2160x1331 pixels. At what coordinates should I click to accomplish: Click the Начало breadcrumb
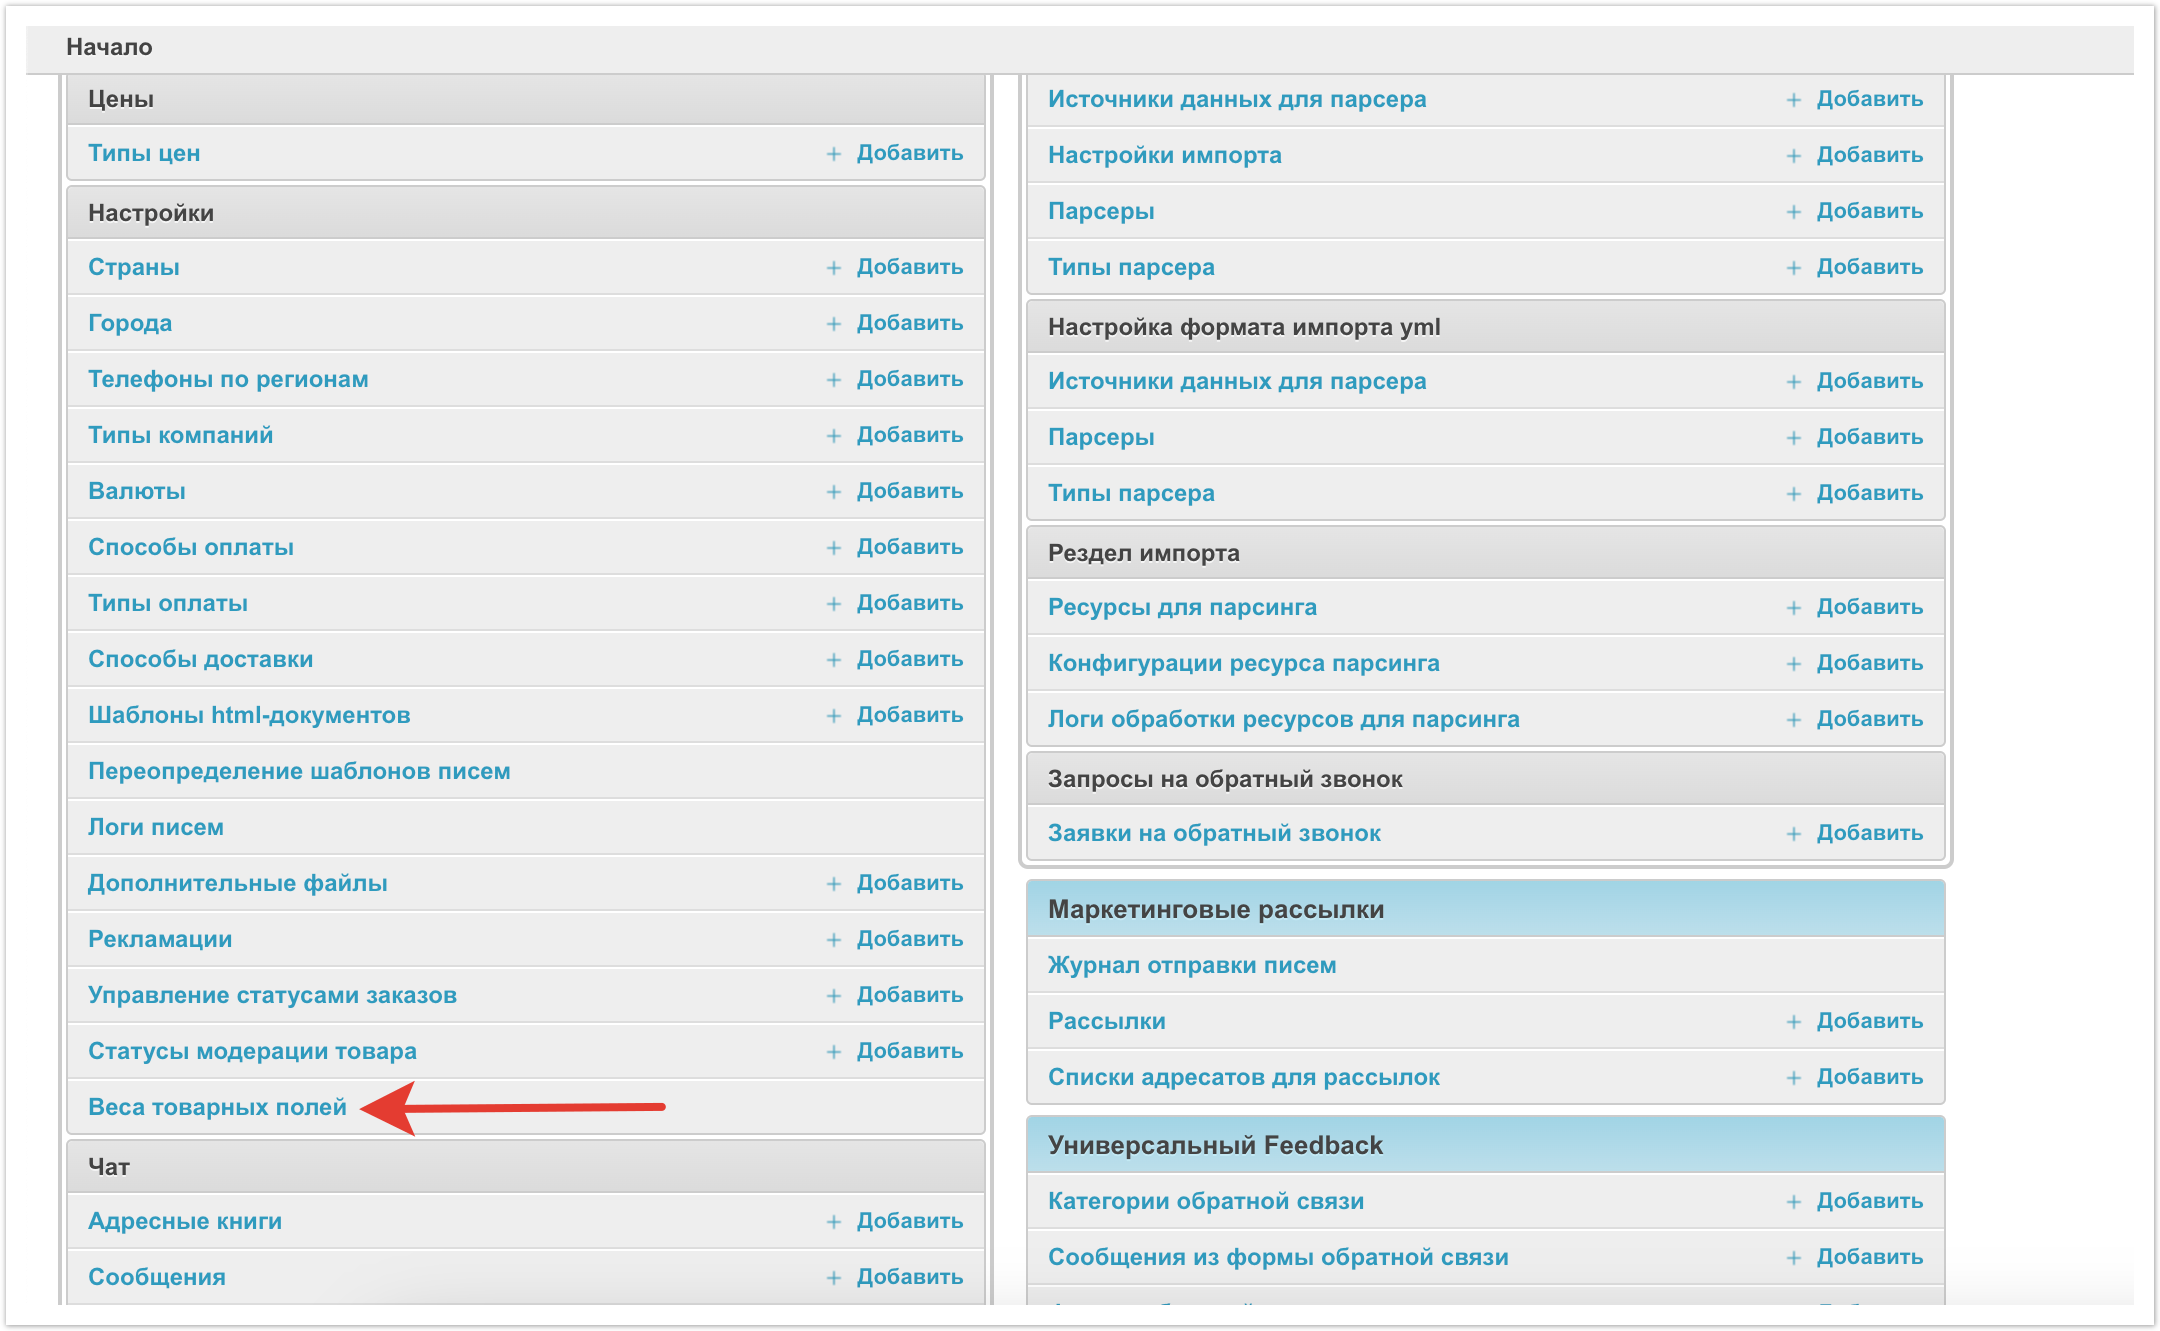[x=109, y=47]
